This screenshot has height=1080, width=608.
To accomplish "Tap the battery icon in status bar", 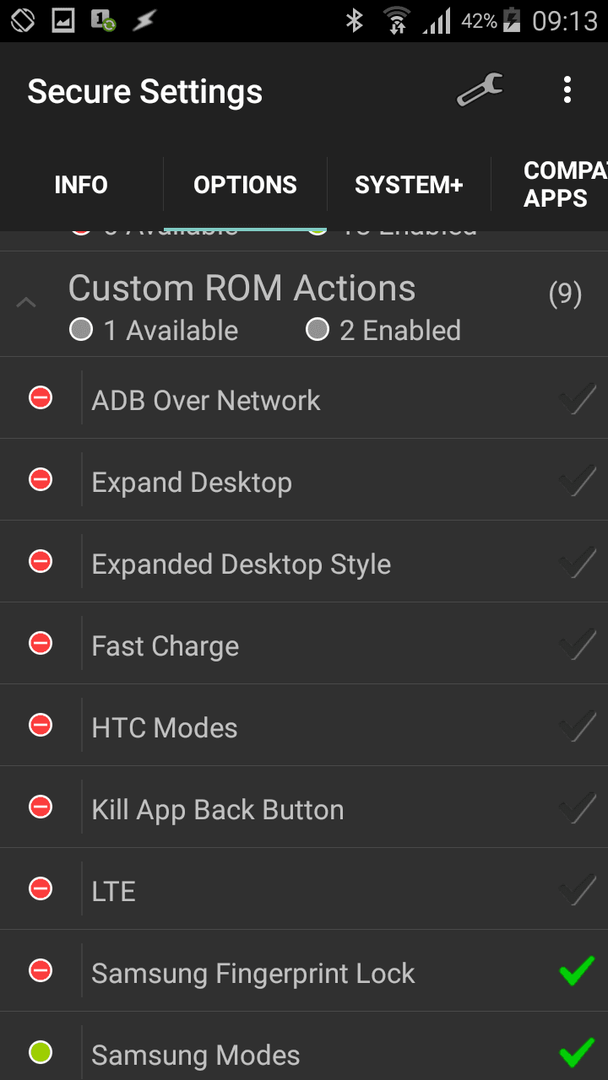I will (x=512, y=21).
